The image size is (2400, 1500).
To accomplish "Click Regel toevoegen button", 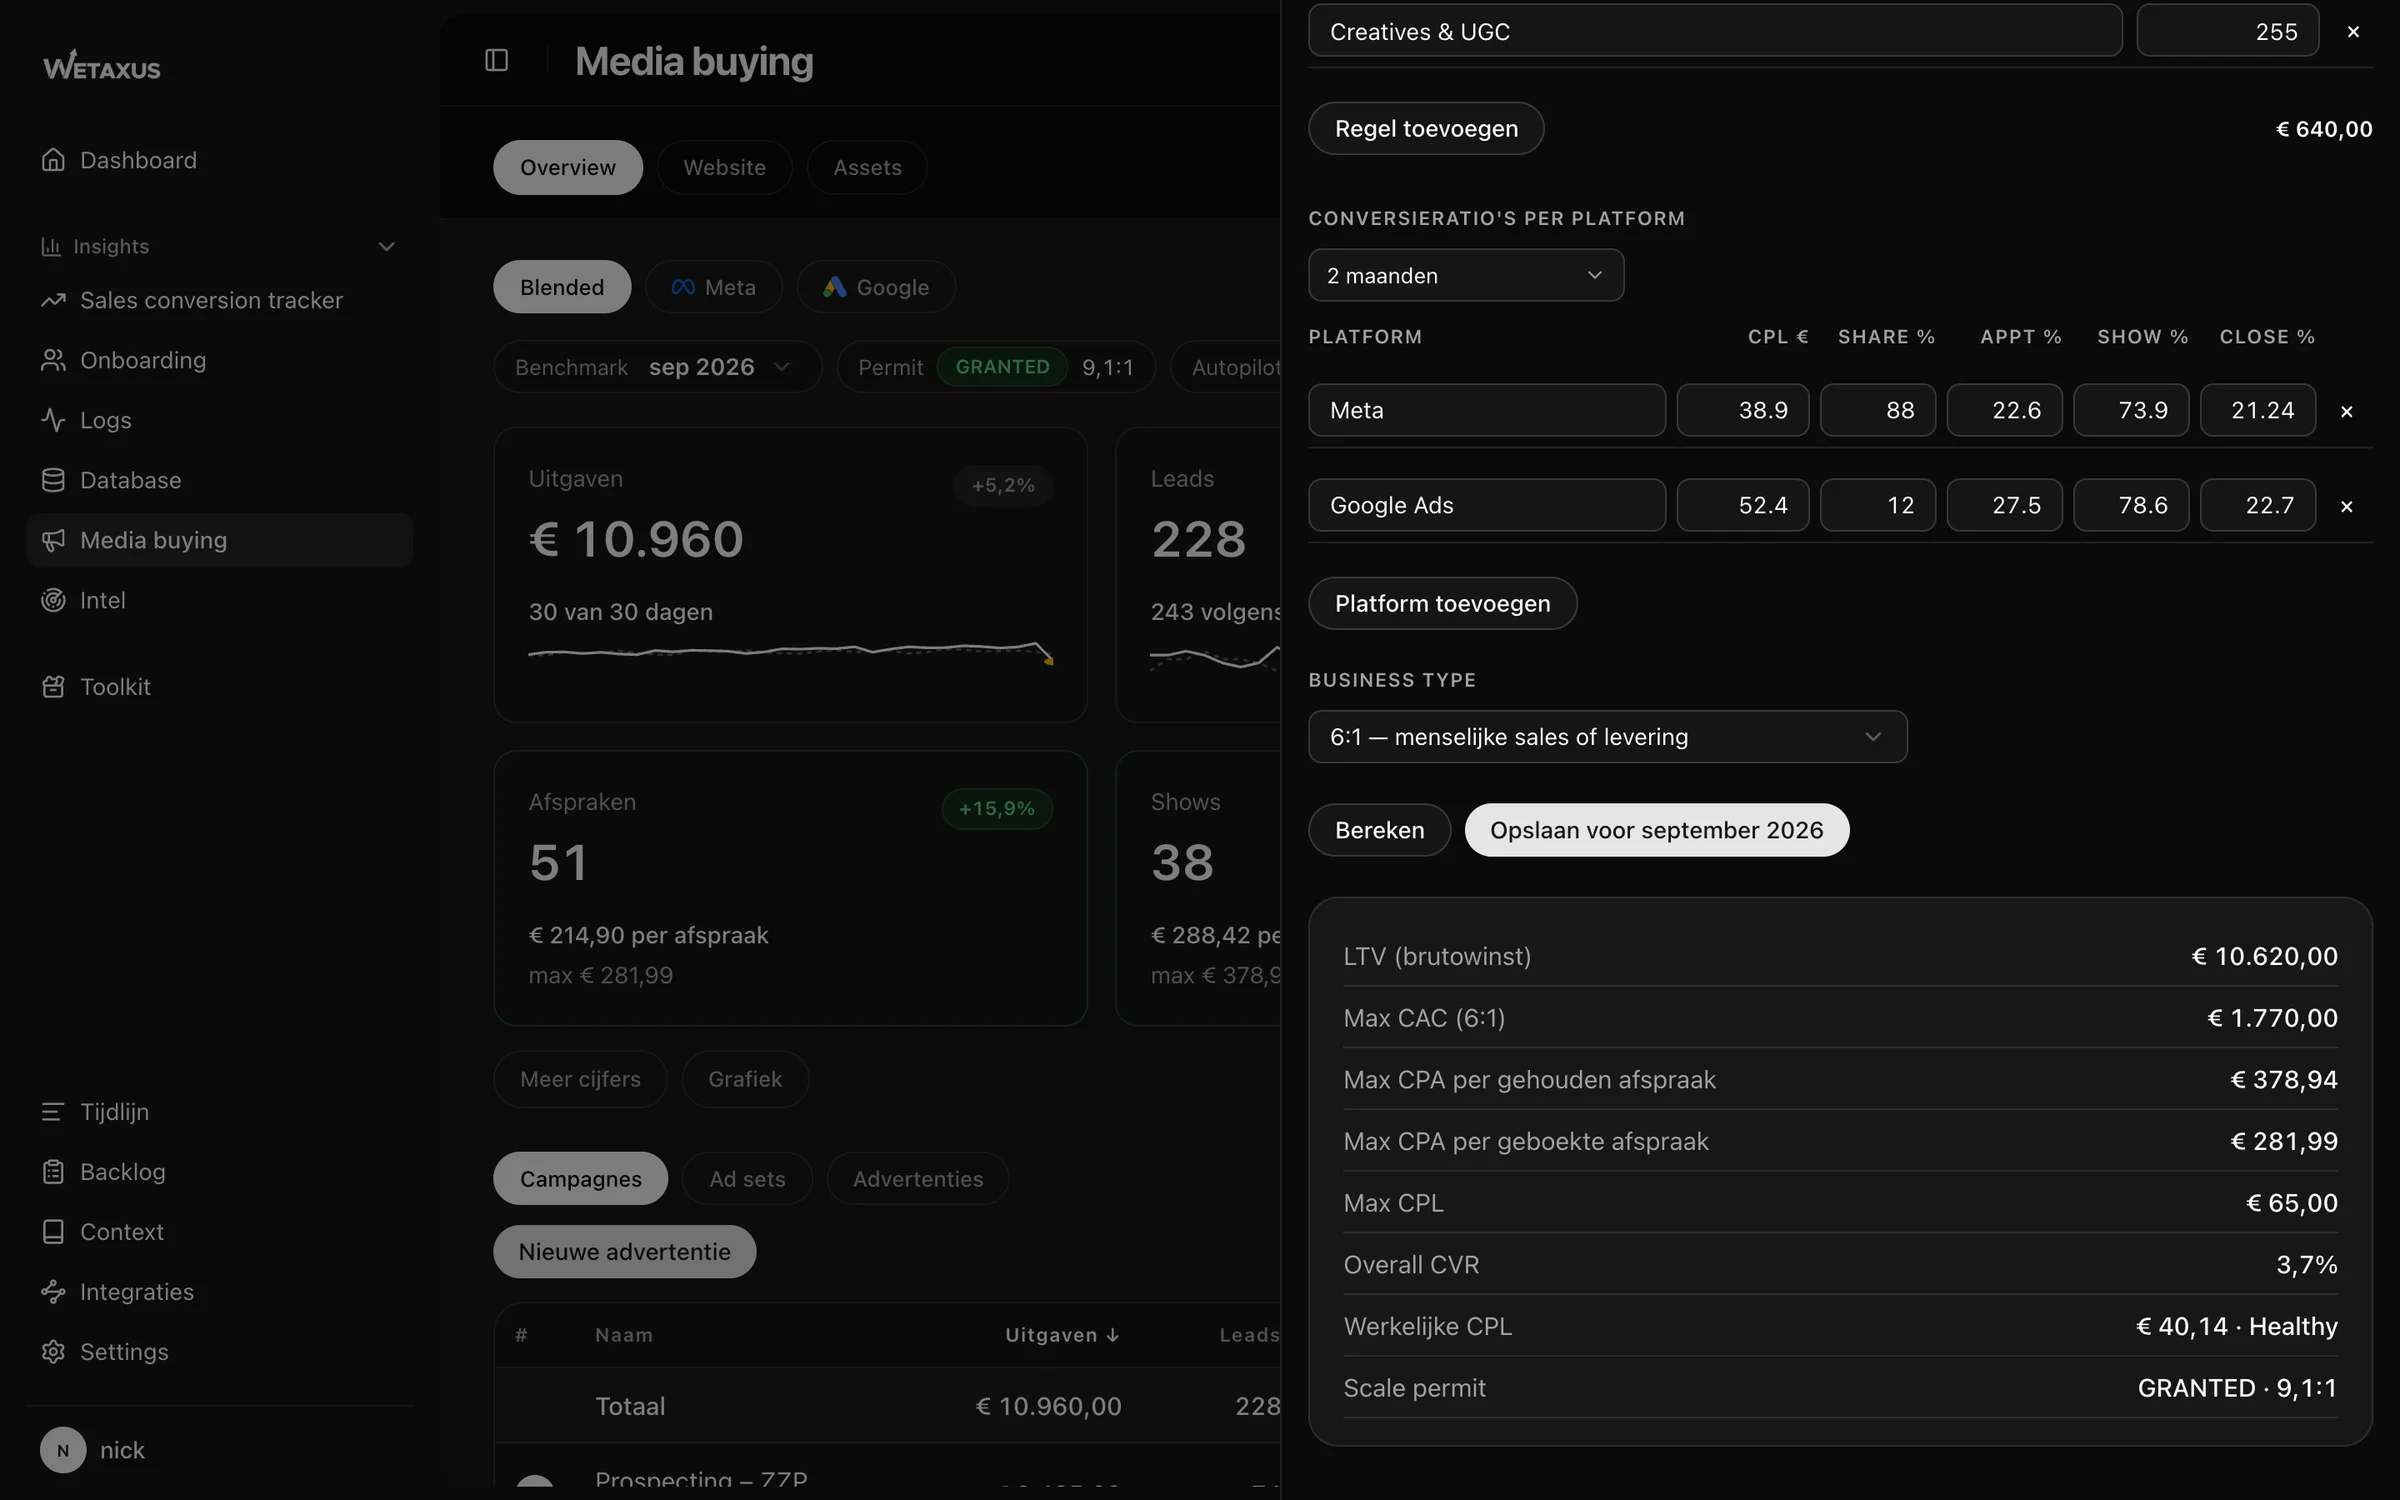I will (1426, 128).
